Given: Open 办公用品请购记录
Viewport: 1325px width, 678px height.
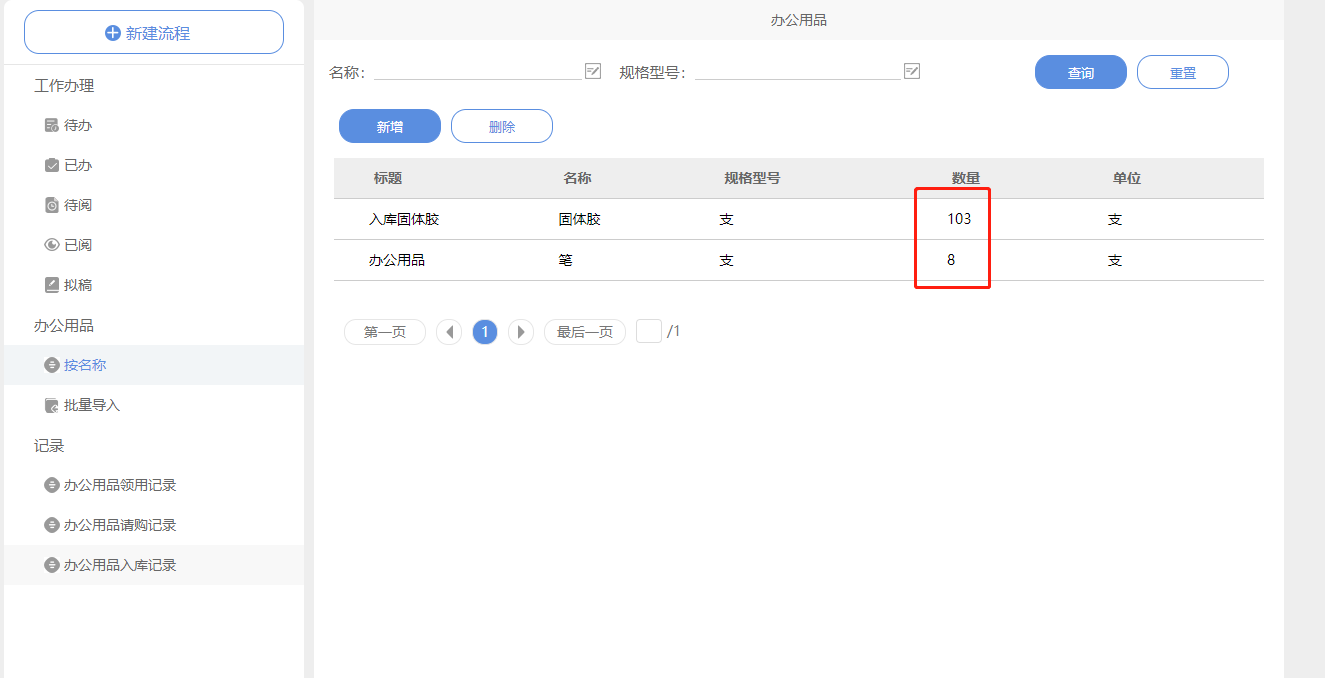Looking at the screenshot, I should pos(154,525).
